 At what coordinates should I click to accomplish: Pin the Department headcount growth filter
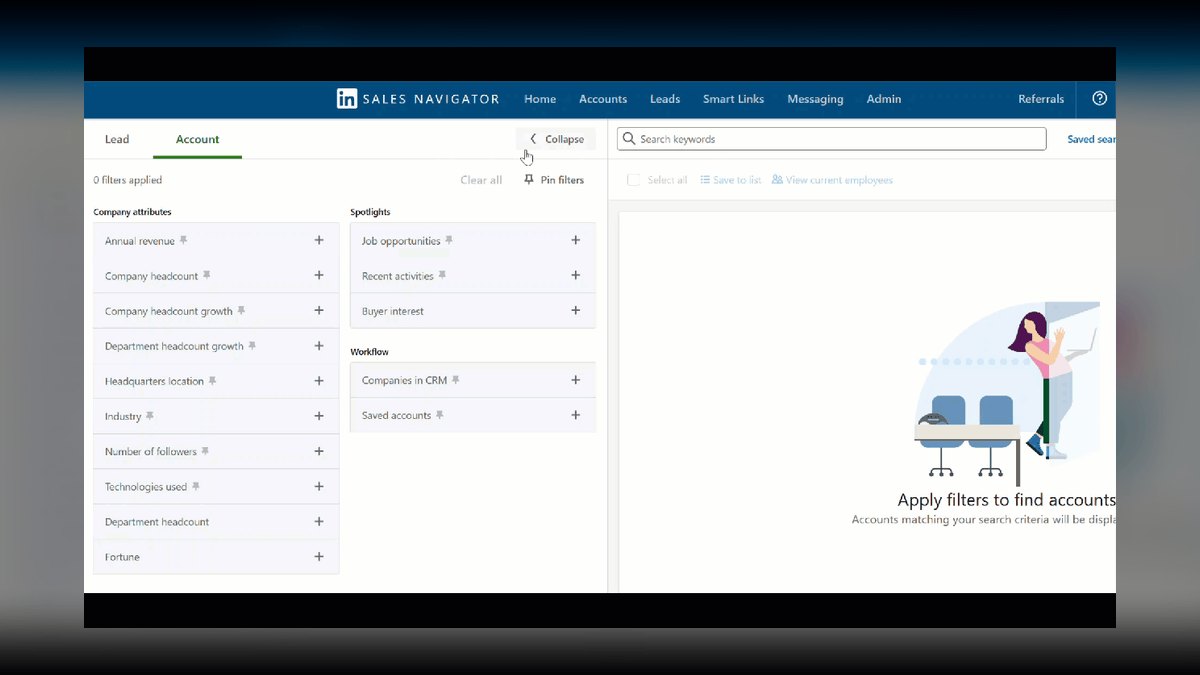(252, 345)
